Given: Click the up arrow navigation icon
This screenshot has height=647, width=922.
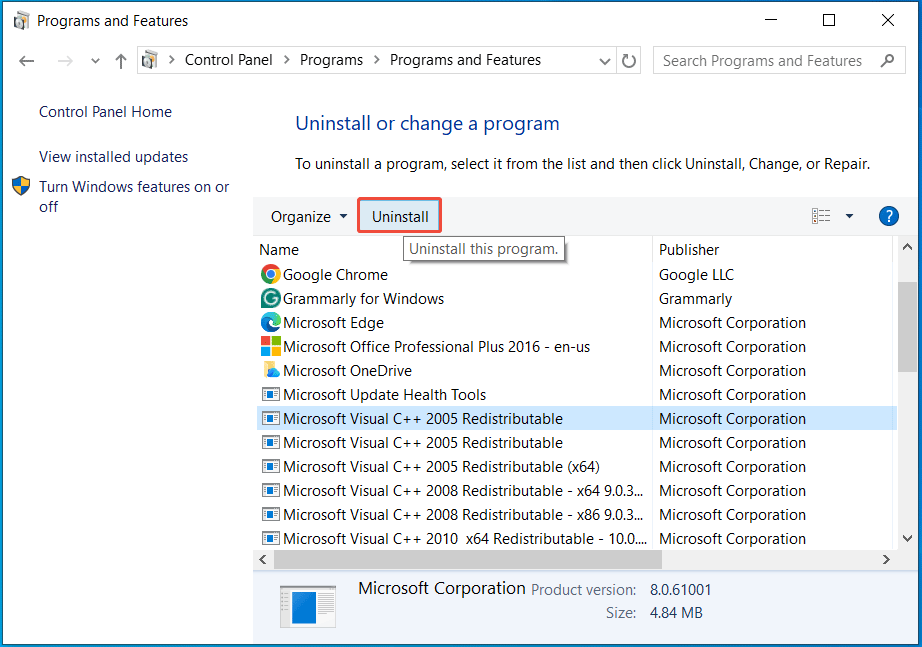Looking at the screenshot, I should (x=120, y=60).
